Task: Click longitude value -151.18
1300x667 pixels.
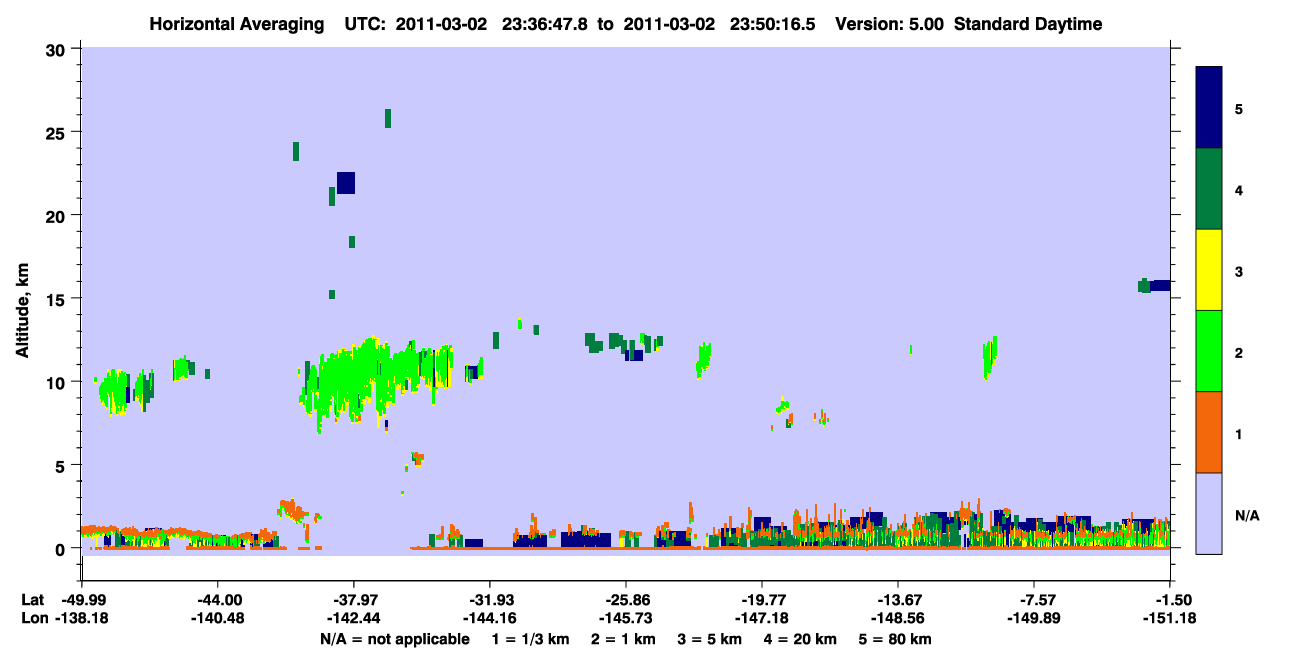Action: [x=1170, y=618]
